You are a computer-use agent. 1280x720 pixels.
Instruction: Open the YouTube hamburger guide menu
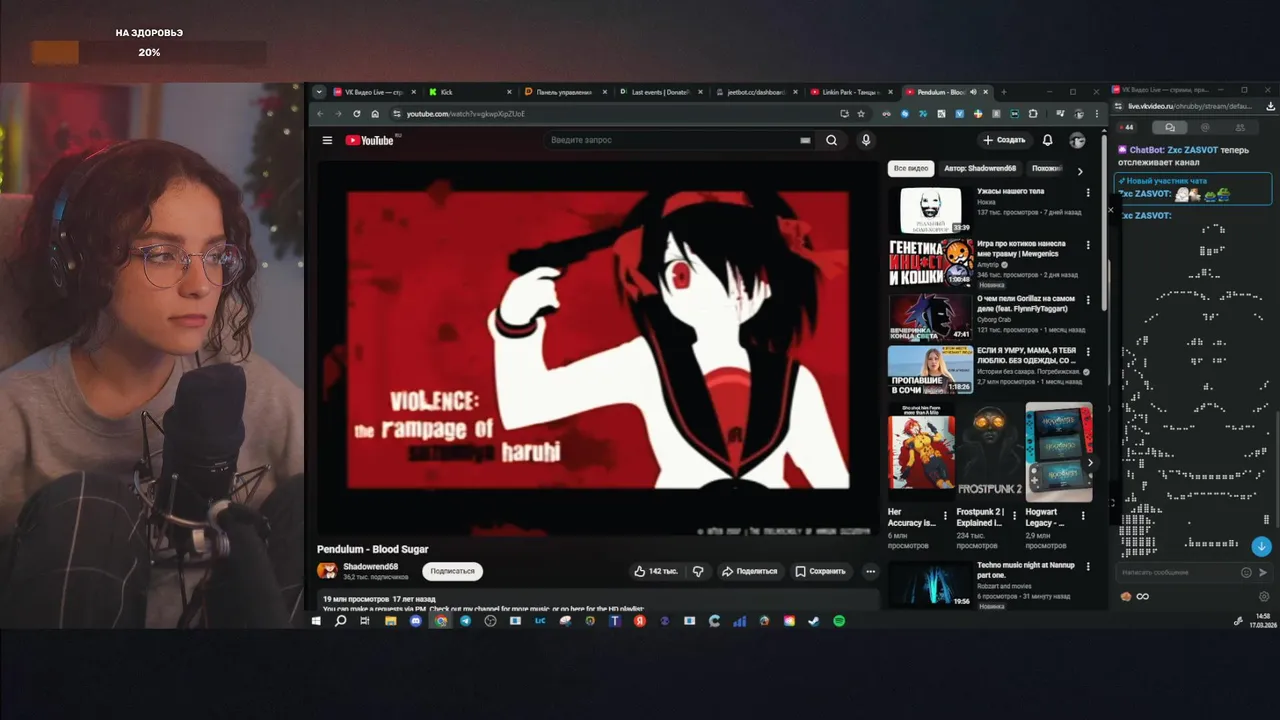[x=327, y=140]
